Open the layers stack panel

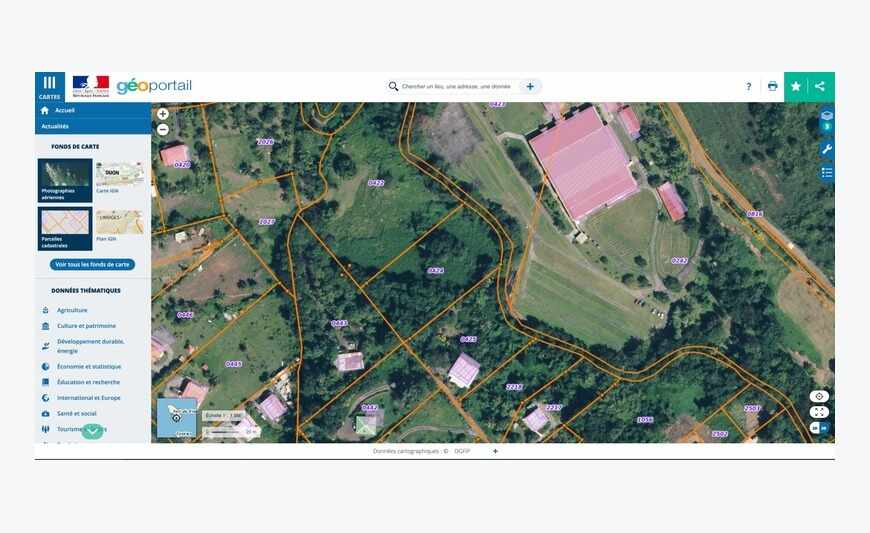coord(827,116)
